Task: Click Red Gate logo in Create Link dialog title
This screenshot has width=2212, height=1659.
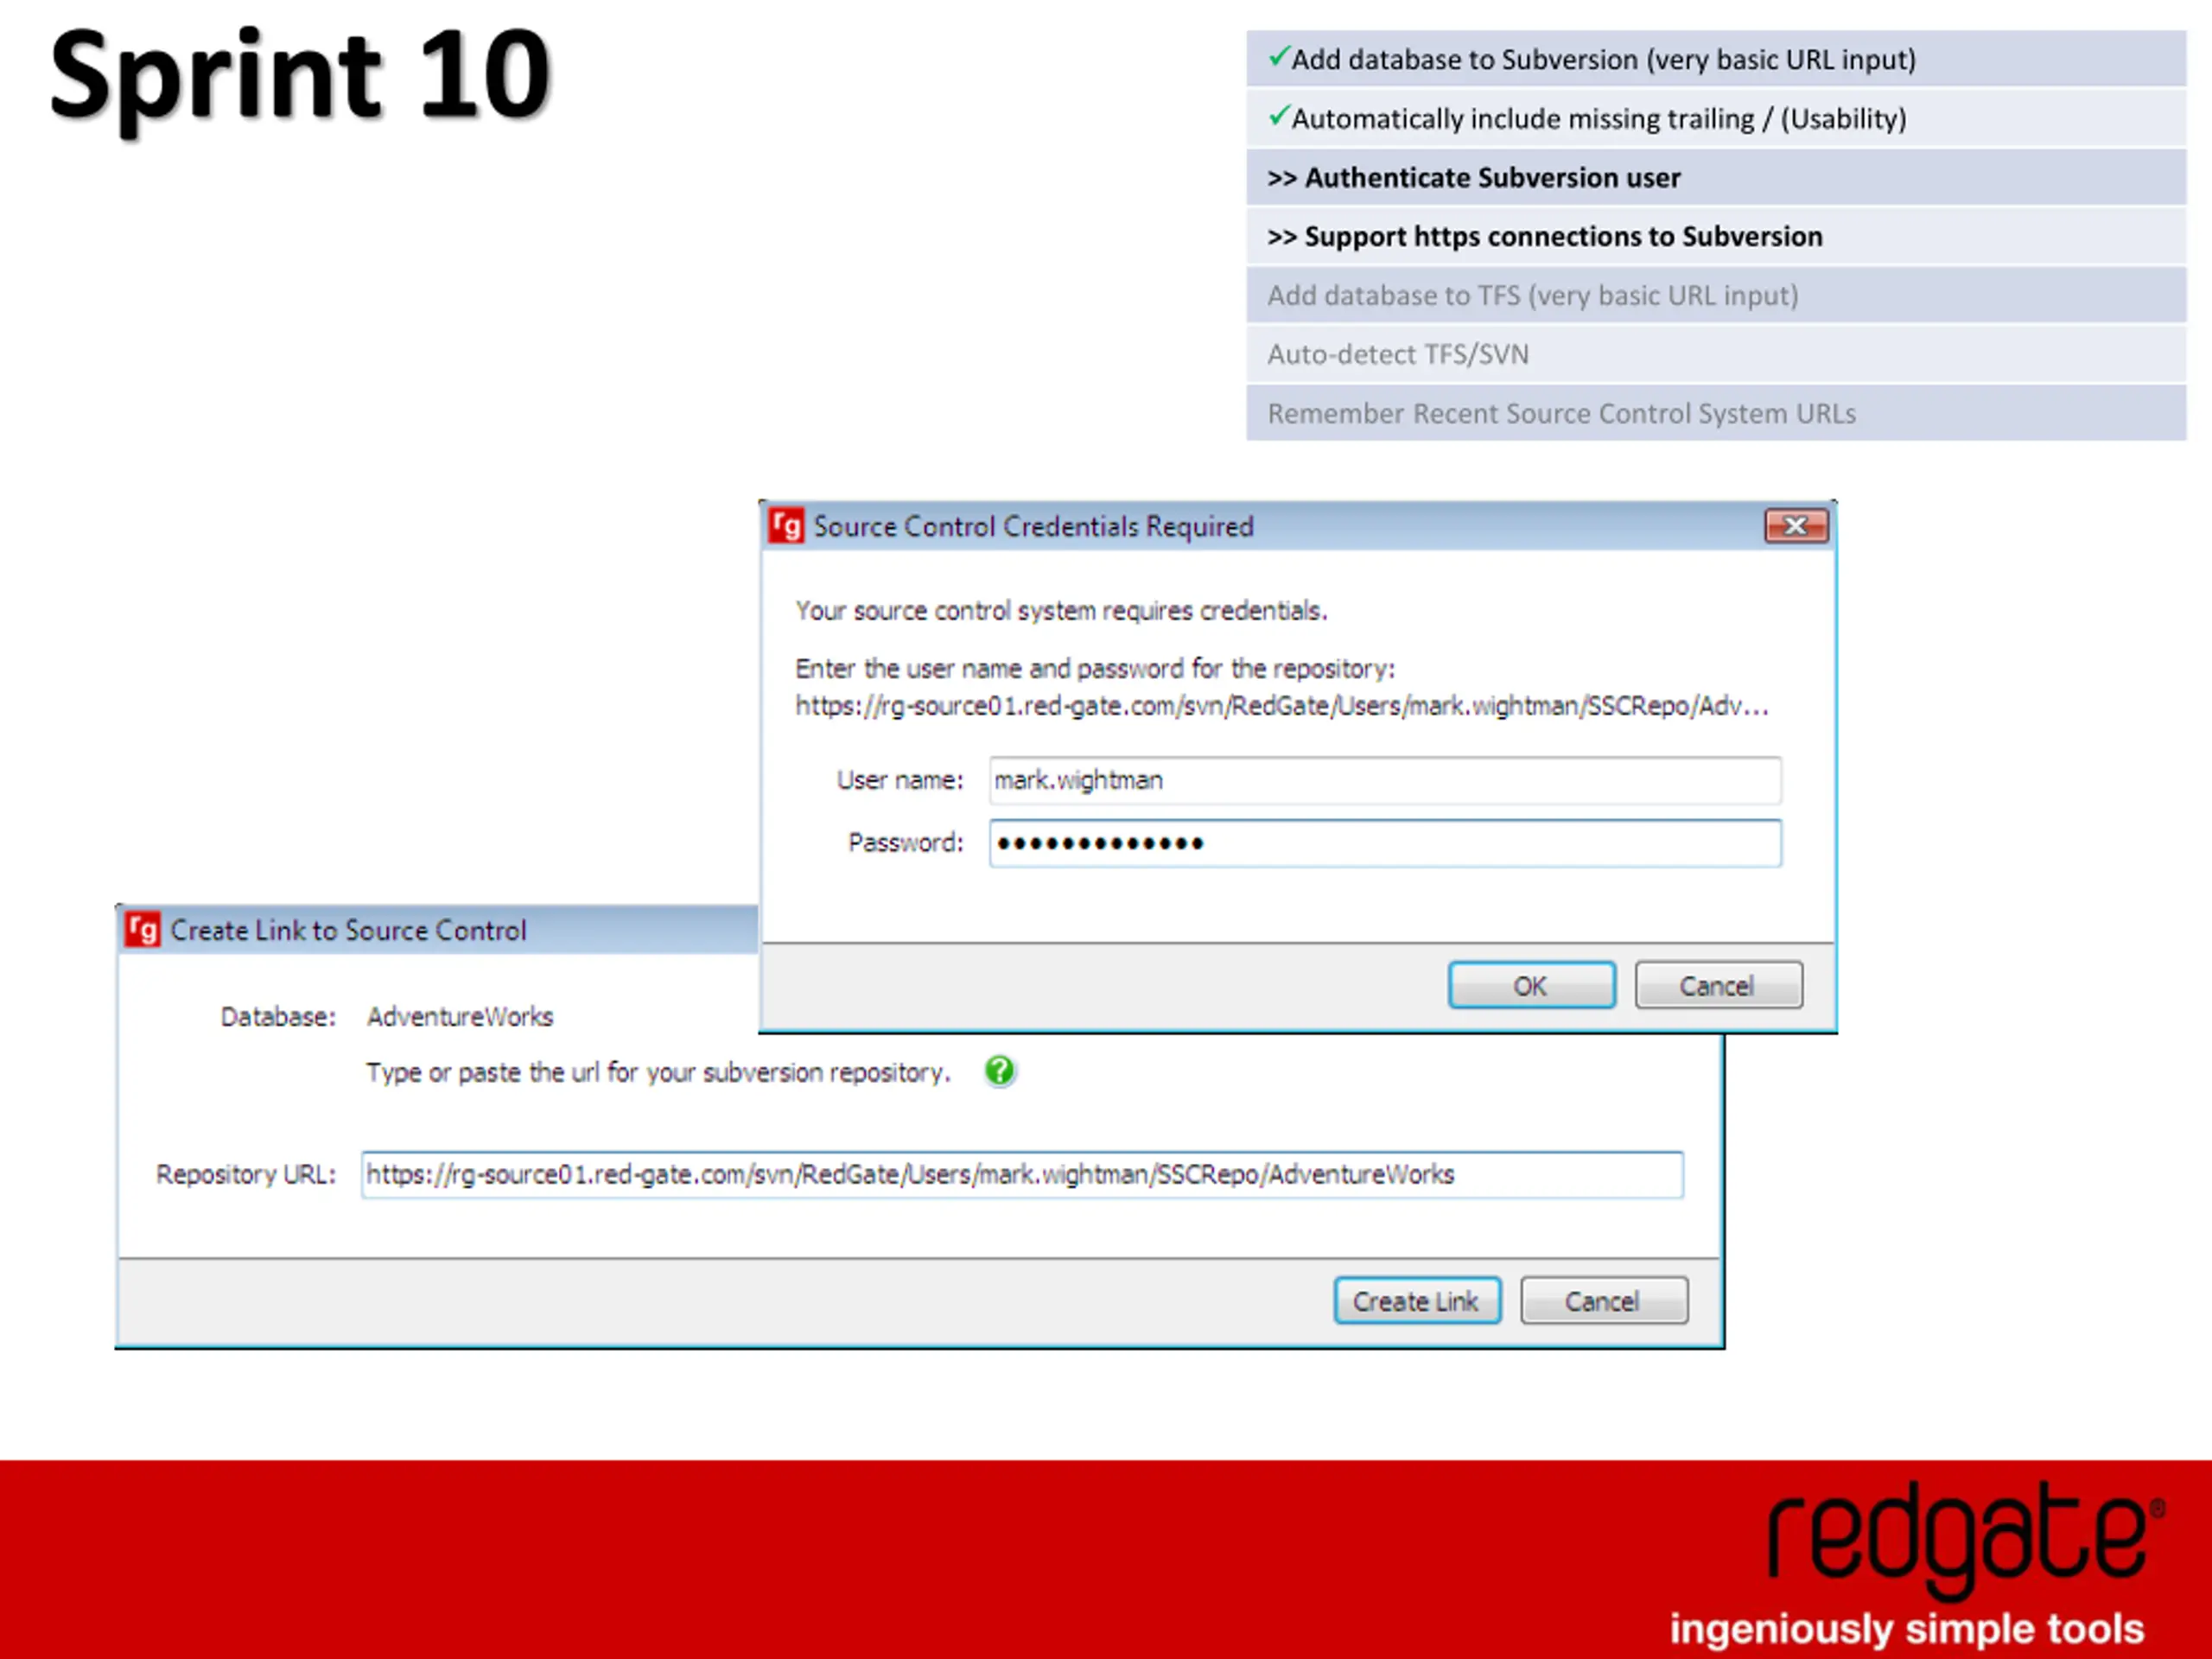Action: pos(143,930)
